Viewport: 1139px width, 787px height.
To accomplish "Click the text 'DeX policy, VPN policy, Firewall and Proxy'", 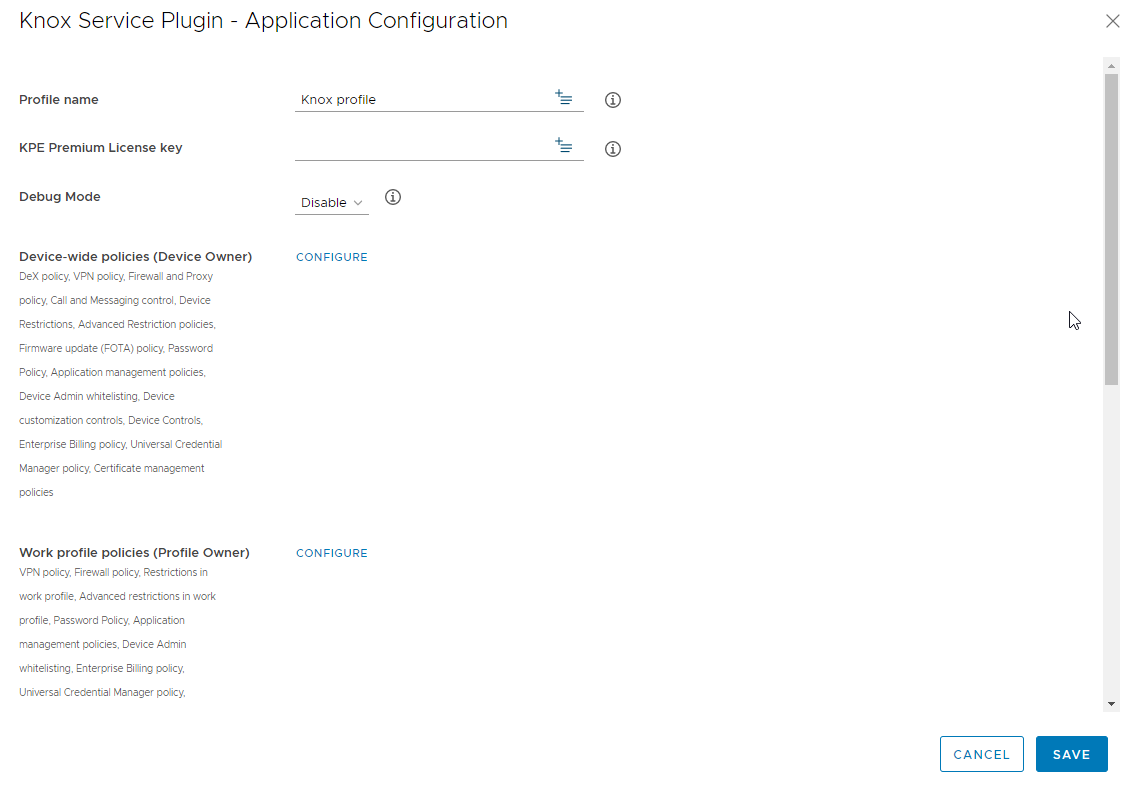I will click(x=116, y=276).
